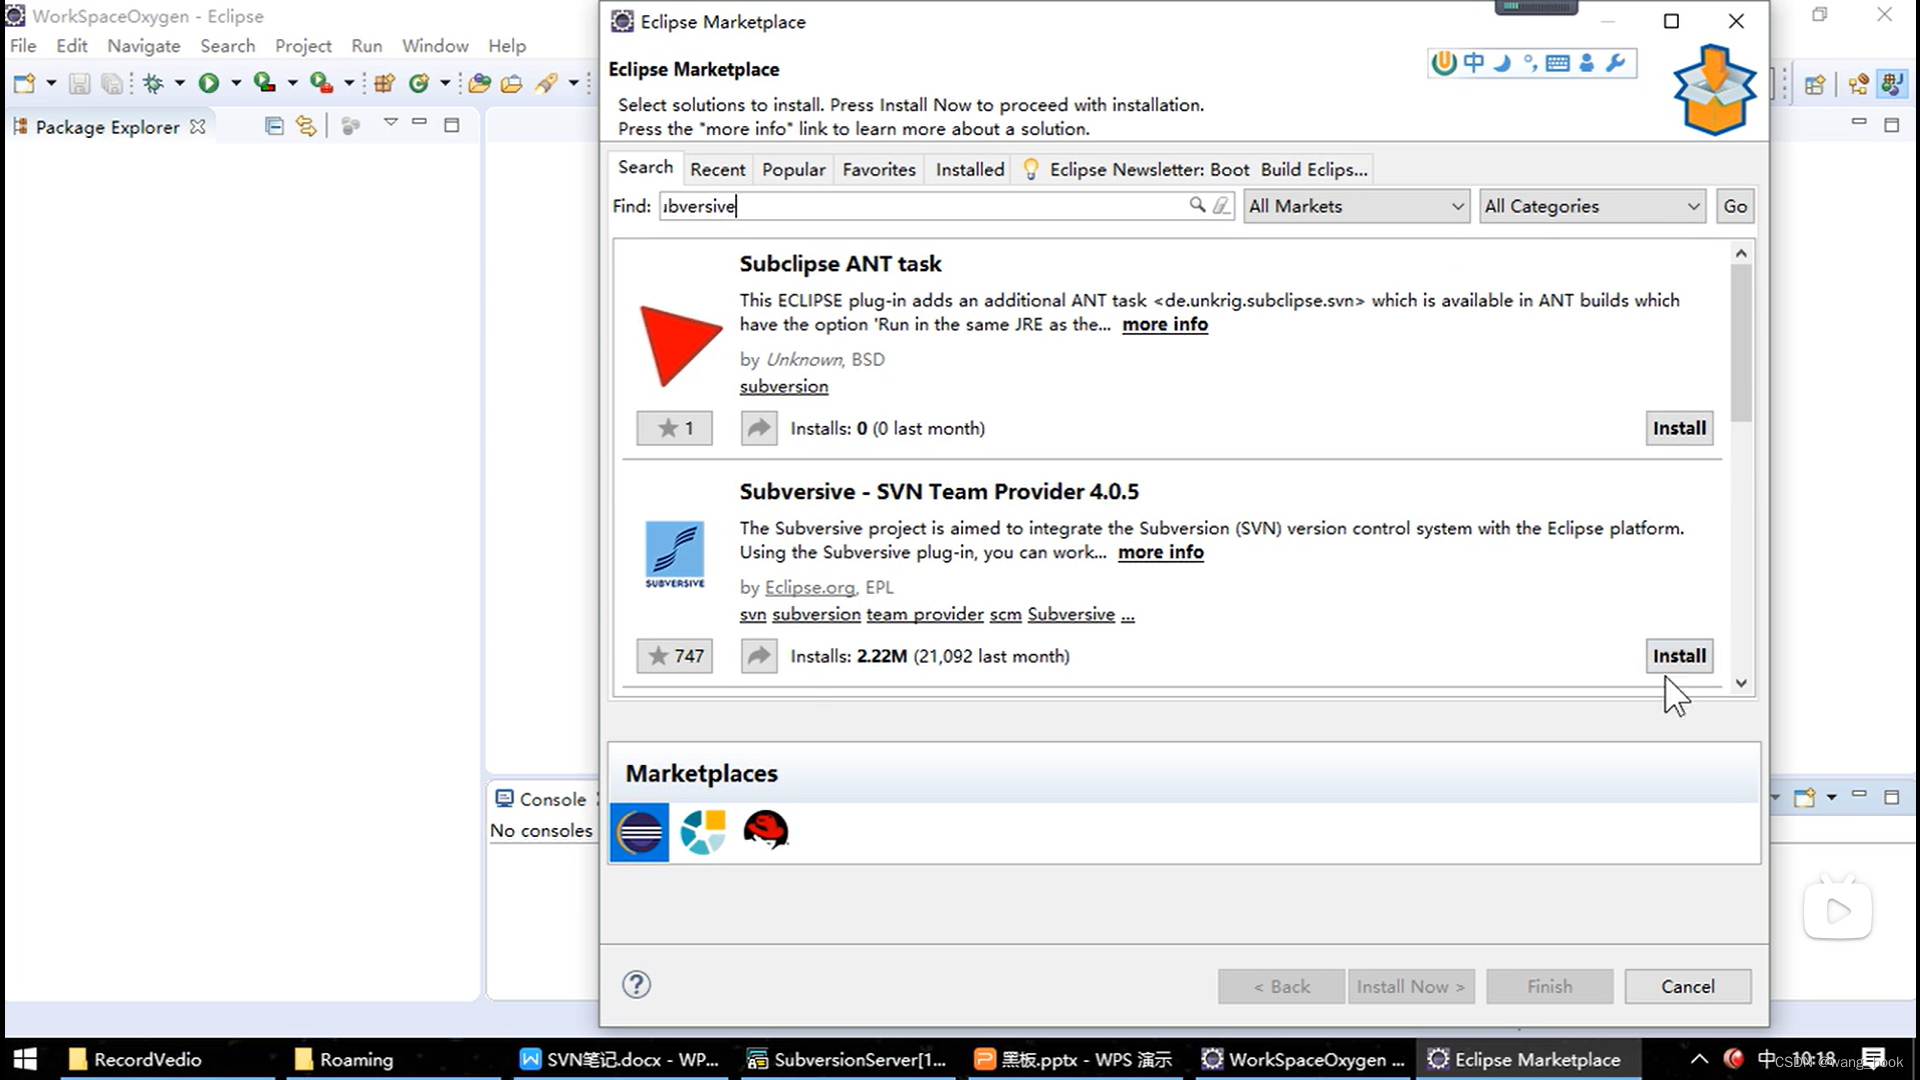Select the Red Hat marketplace icon
Viewport: 1920px width, 1080px height.
pos(766,830)
